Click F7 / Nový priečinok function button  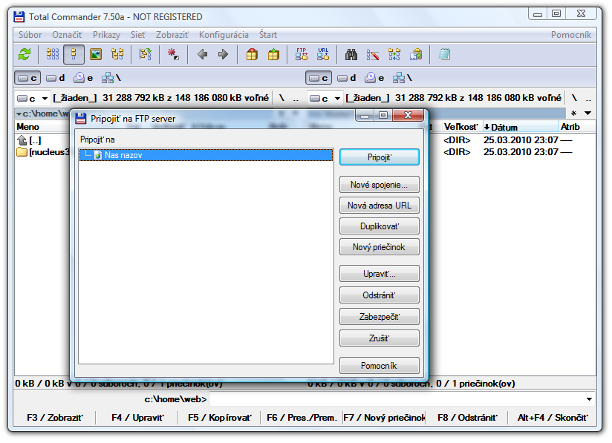(x=384, y=418)
